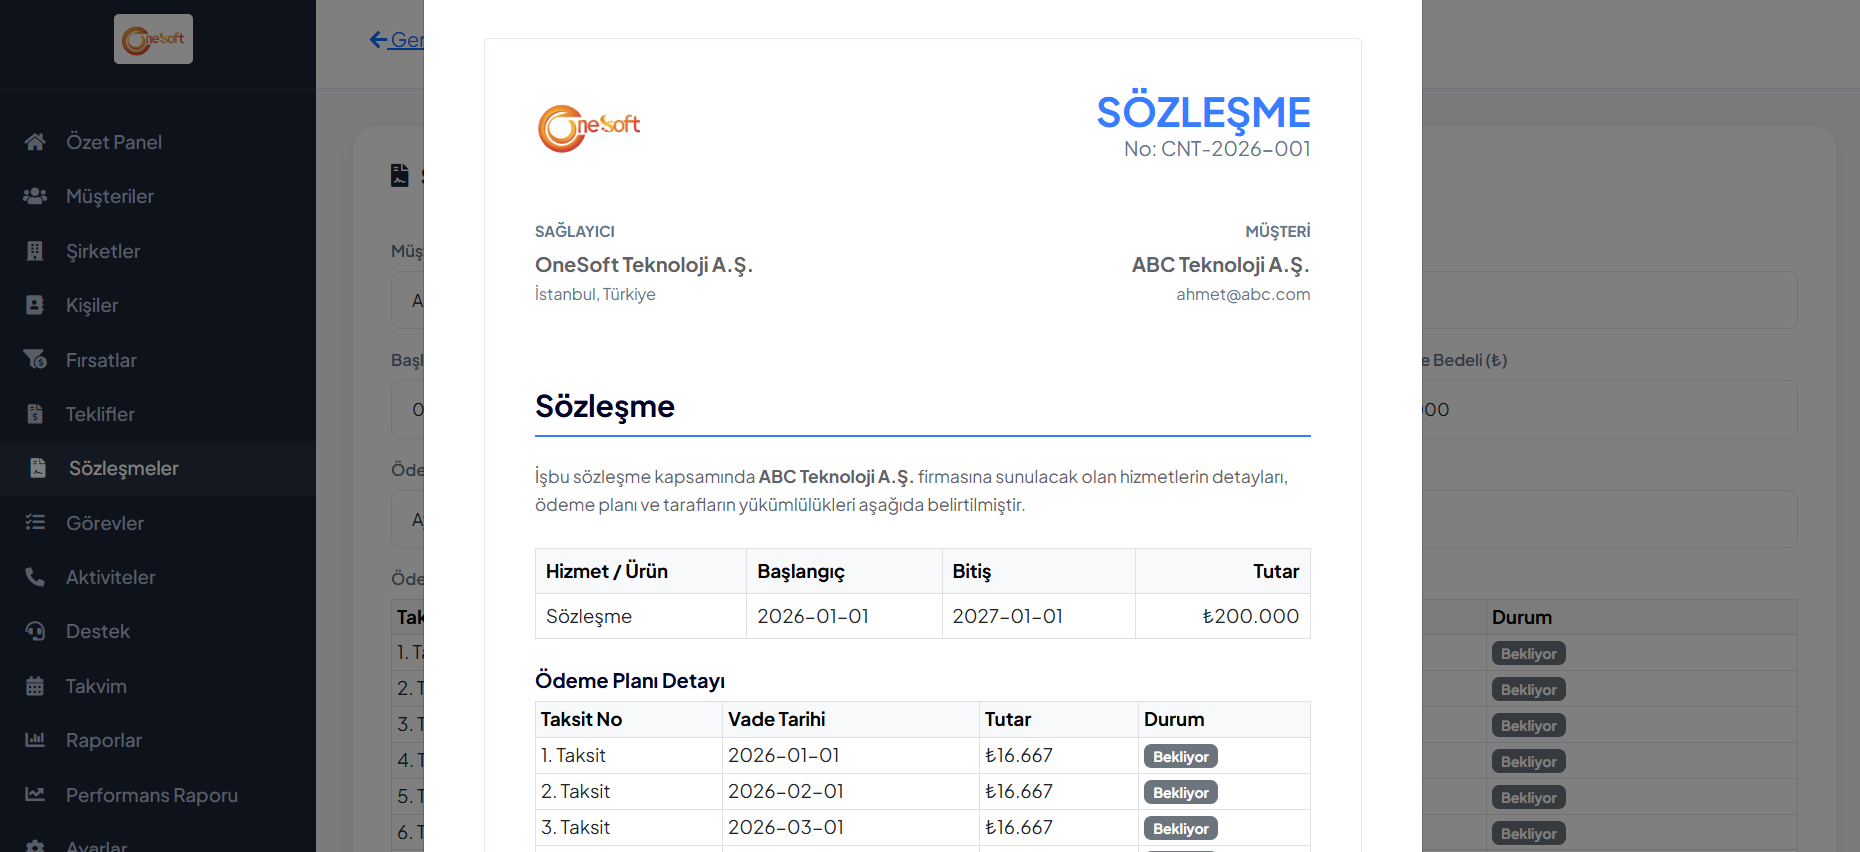Click ₺16.667 amount for 1. Taksit

(1019, 755)
